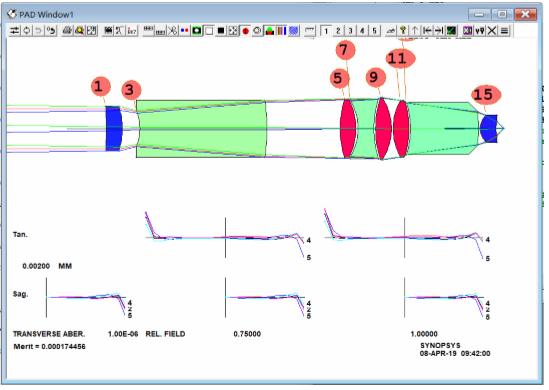Viewport: 549px width, 390px height.
Task: Toggle the white background square button
Action: point(209,31)
